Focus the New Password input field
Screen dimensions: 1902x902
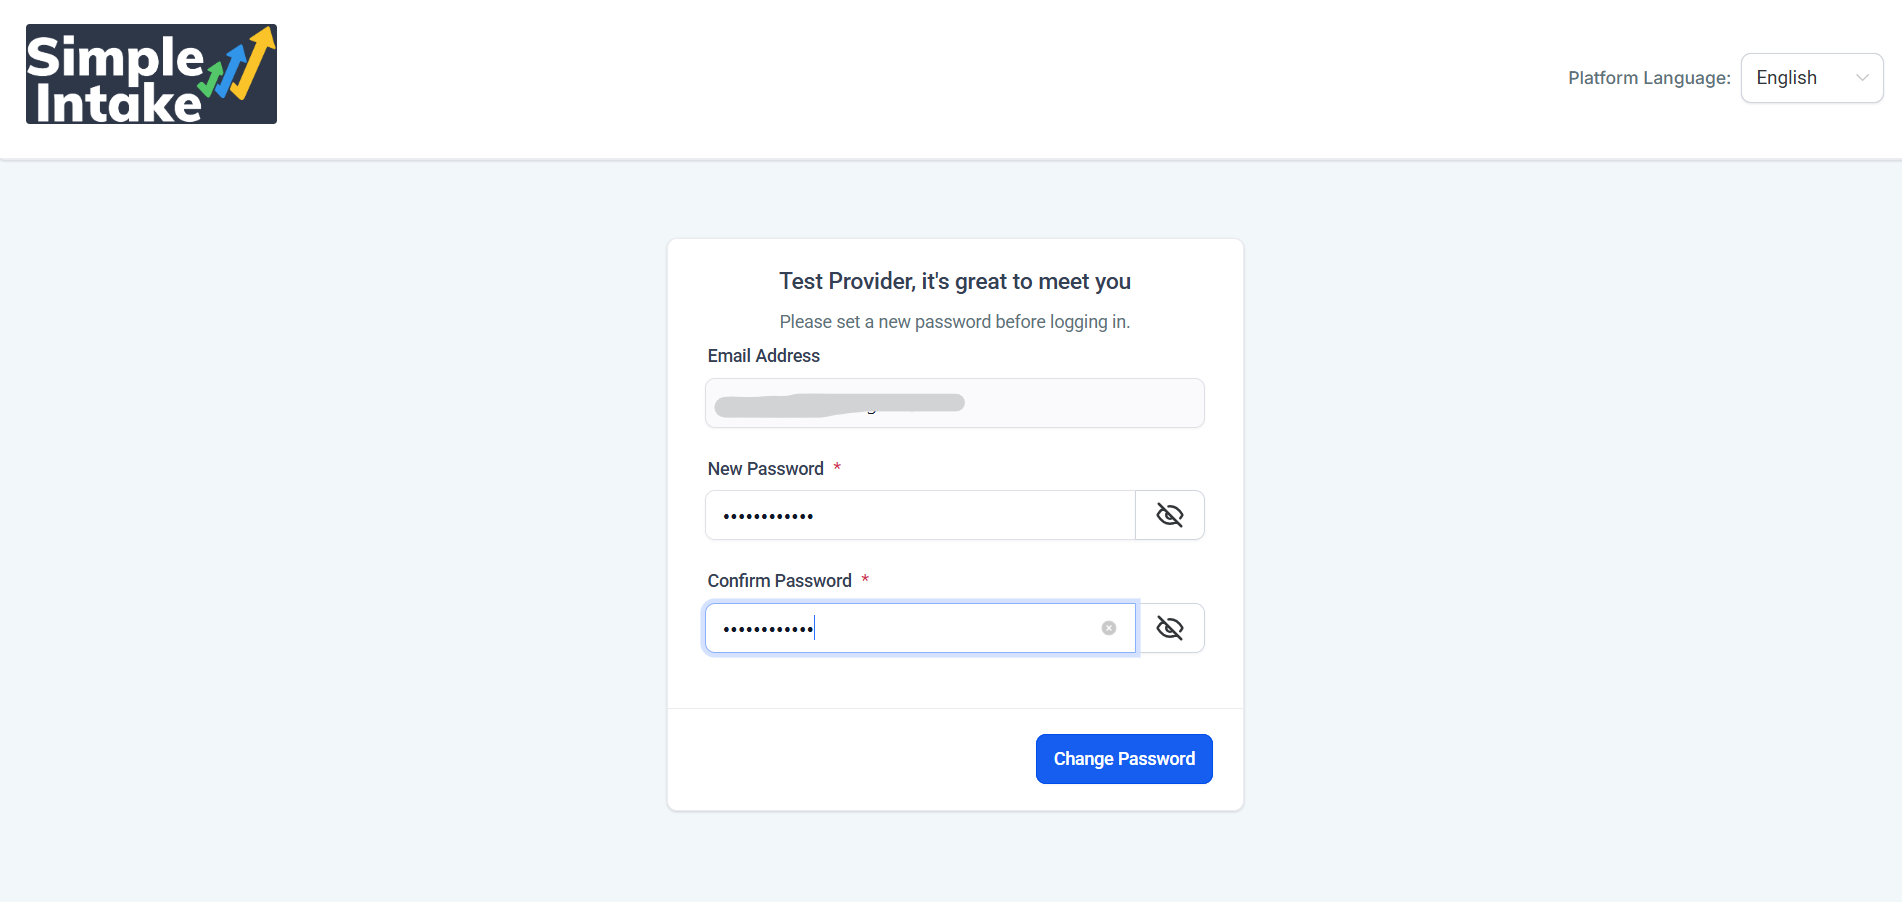(920, 515)
